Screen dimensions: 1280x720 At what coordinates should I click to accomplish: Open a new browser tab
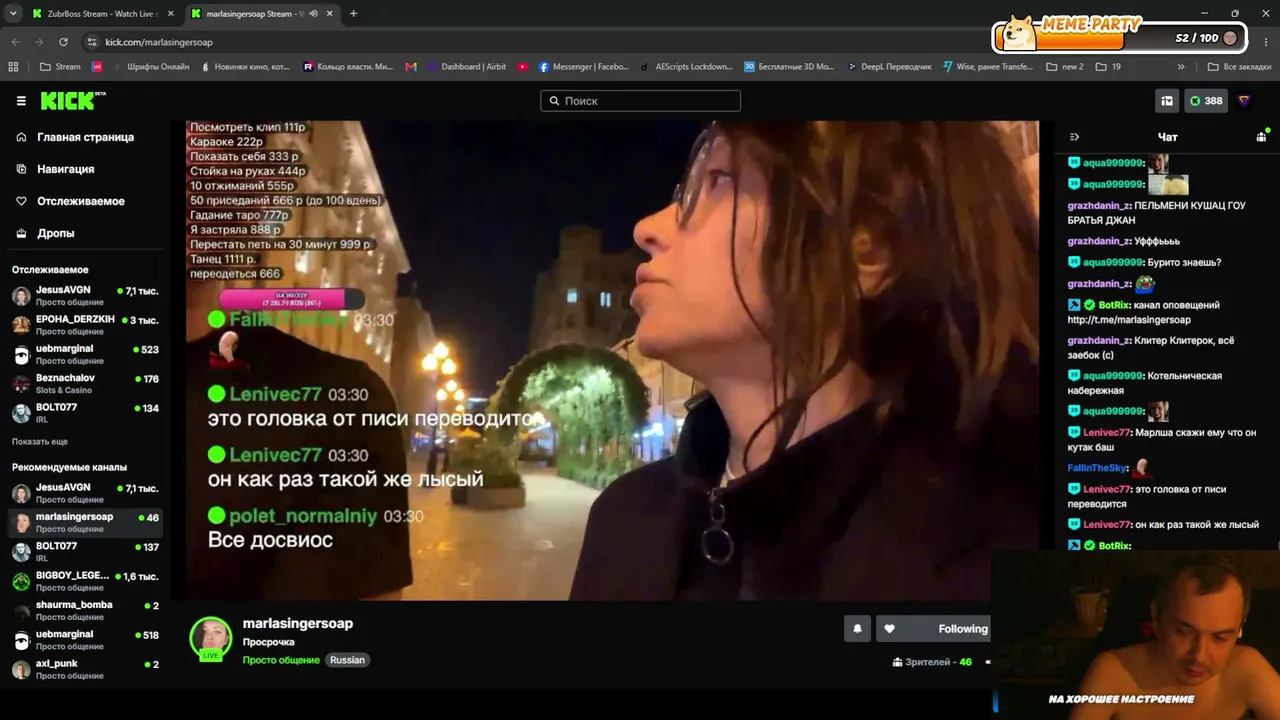353,14
